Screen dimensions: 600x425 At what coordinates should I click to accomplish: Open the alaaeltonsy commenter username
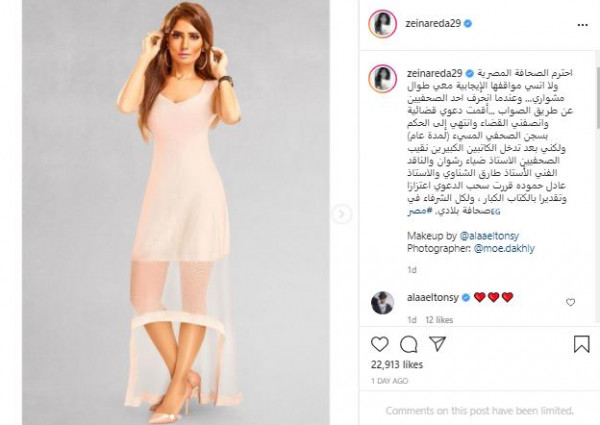tap(433, 297)
